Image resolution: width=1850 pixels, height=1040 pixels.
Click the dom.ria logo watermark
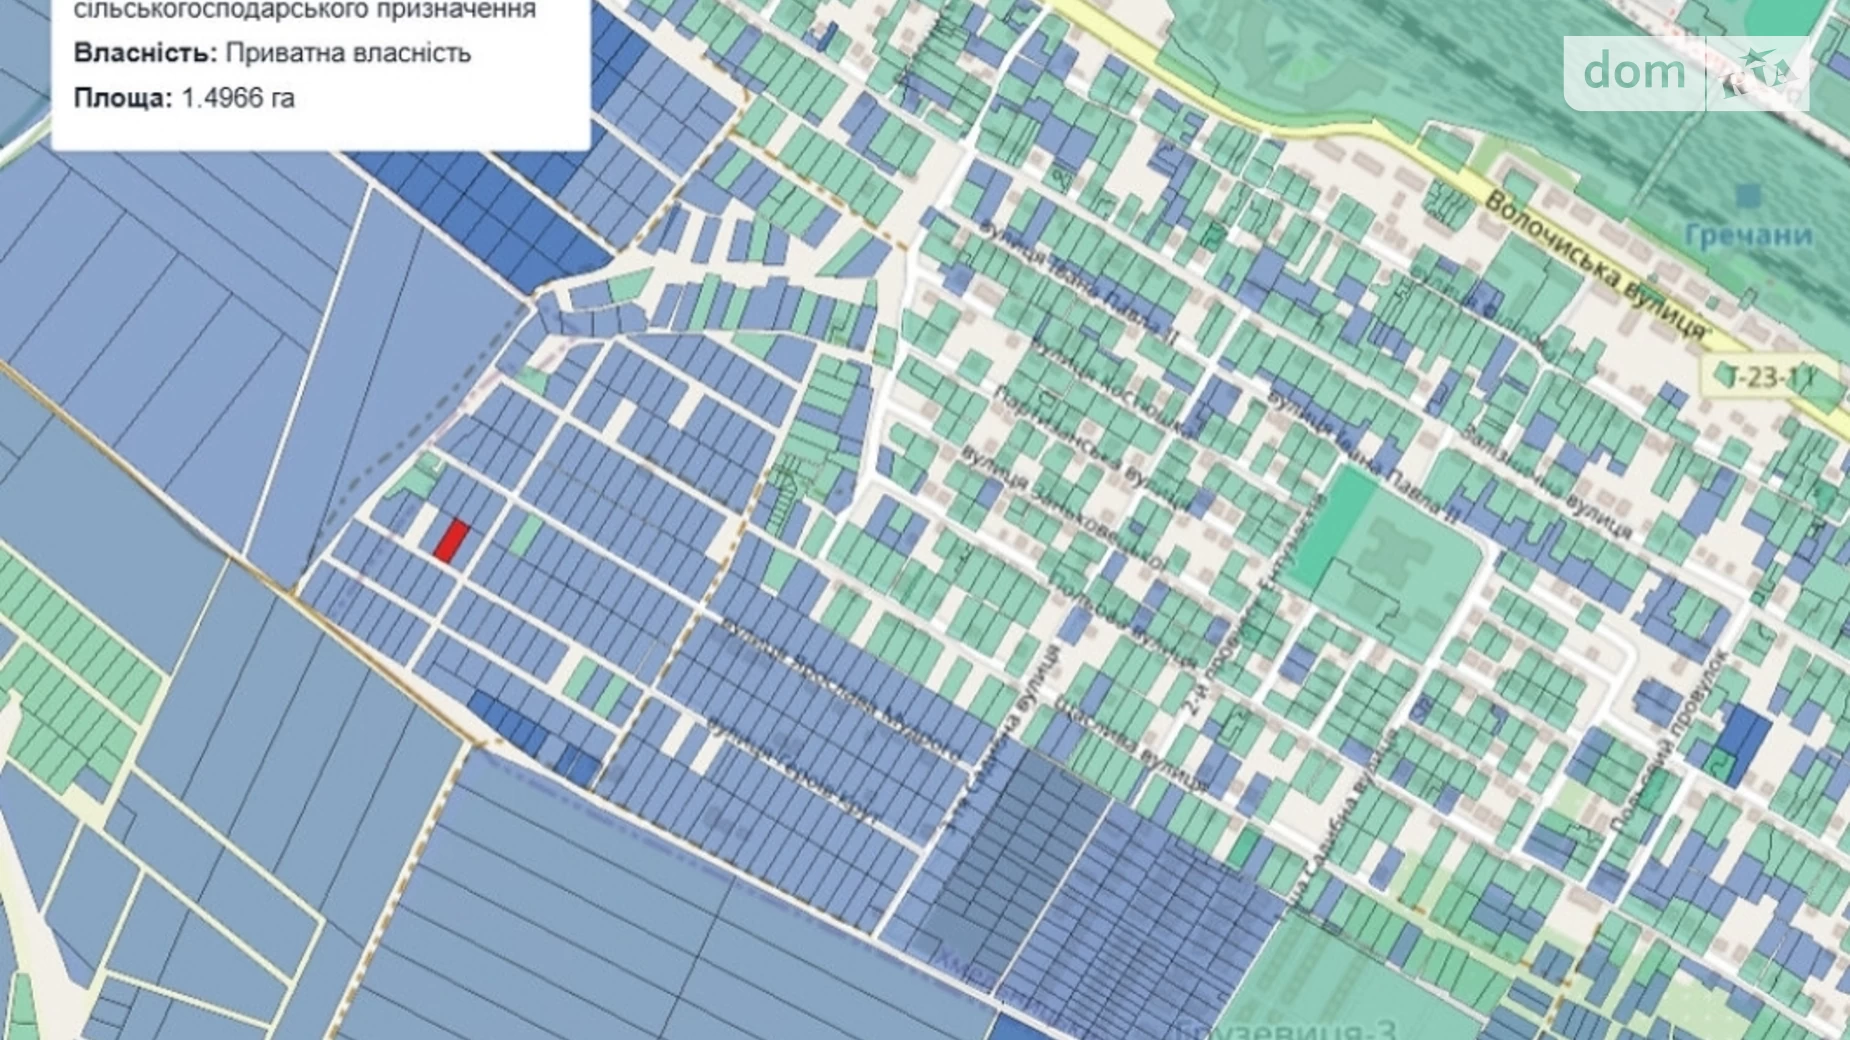1686,73
